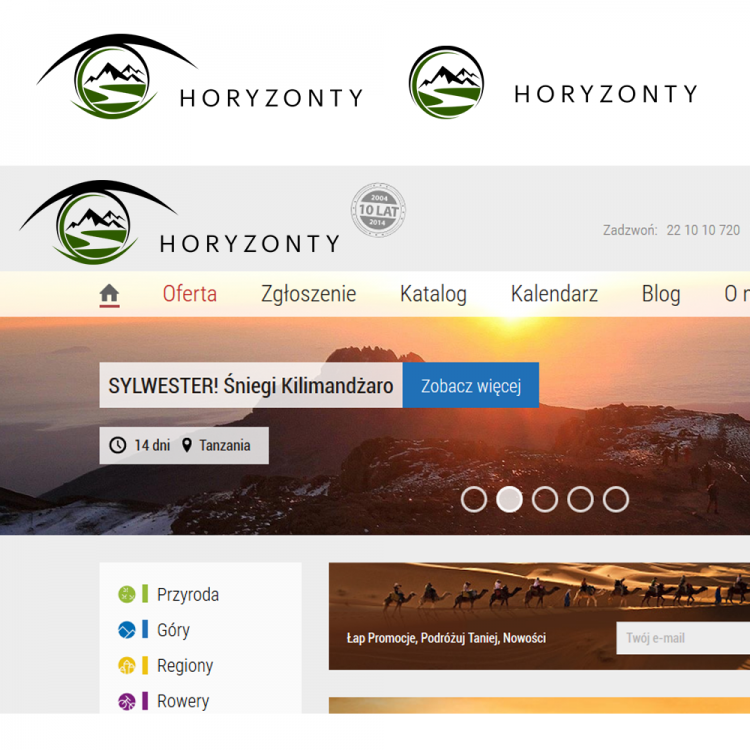This screenshot has width=750, height=750.
Task: Open the Oferta menu item
Action: pos(190,294)
